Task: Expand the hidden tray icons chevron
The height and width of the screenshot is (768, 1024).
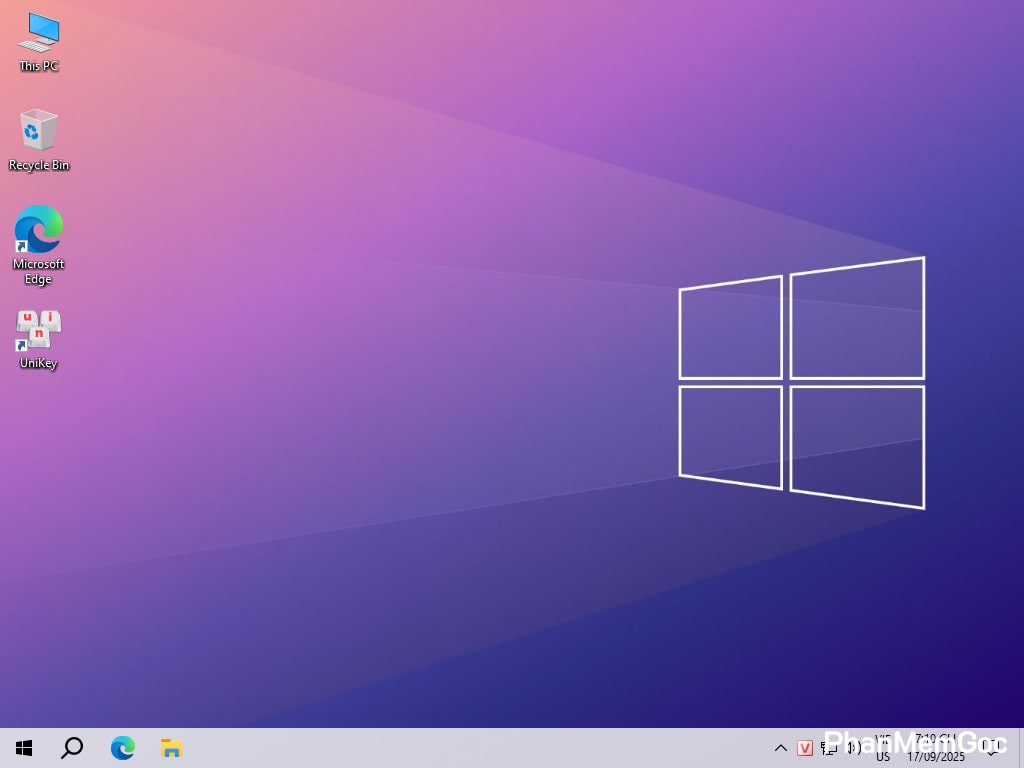Action: point(781,748)
